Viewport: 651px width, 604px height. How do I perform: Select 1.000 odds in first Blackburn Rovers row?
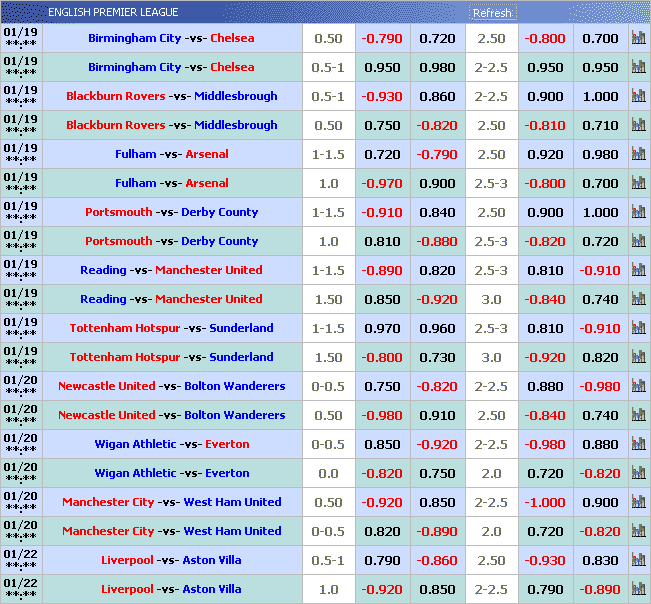pos(600,97)
